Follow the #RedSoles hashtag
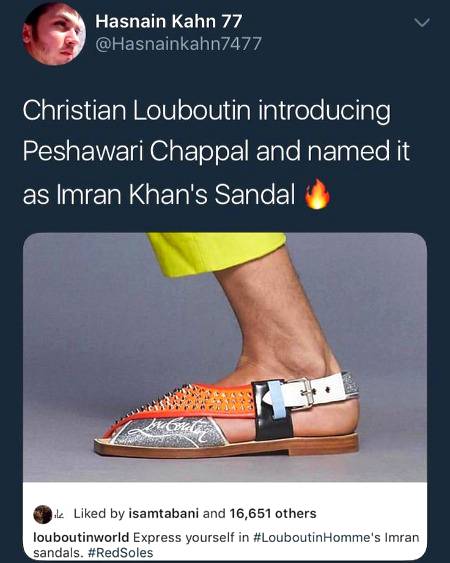This screenshot has height=563, width=450. coord(120,552)
